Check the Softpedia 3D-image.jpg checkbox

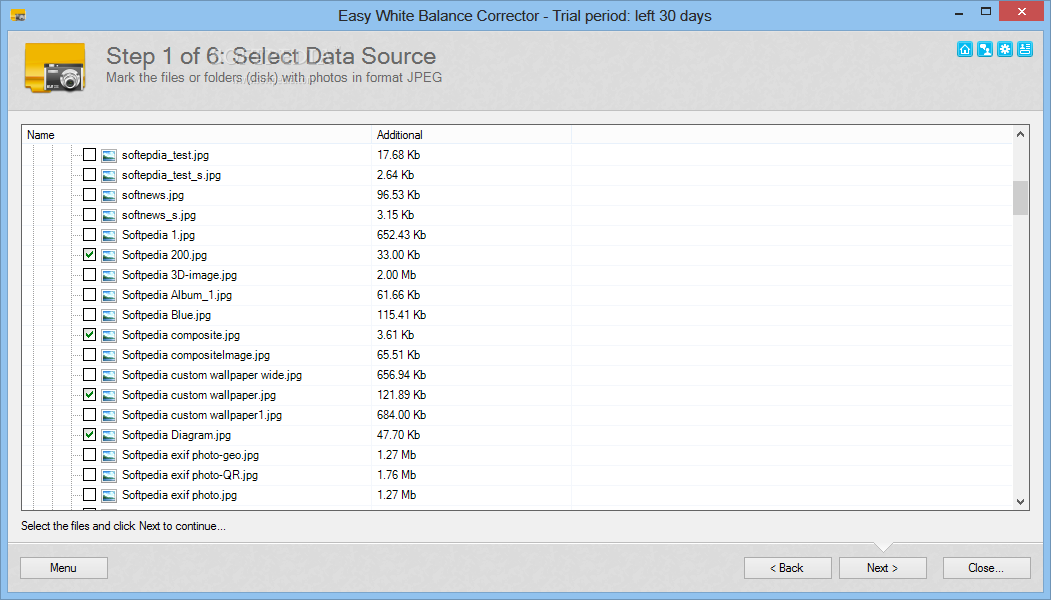[x=89, y=275]
